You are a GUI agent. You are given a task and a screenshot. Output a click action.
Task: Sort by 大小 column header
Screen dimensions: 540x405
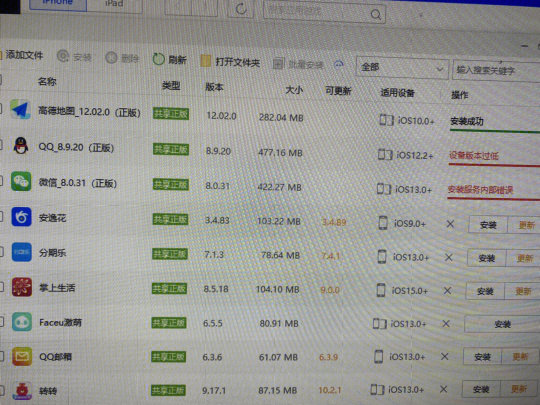[x=294, y=90]
